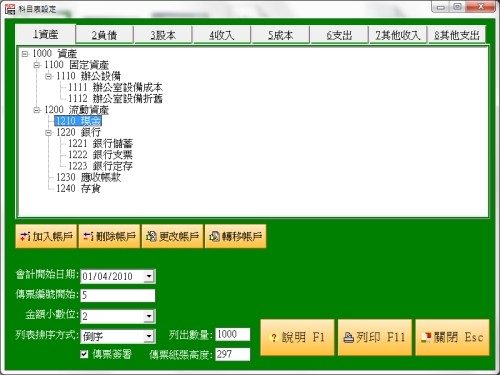The image size is (500, 375).
Task: Switch to the 2負債 tab
Action: pos(104,35)
